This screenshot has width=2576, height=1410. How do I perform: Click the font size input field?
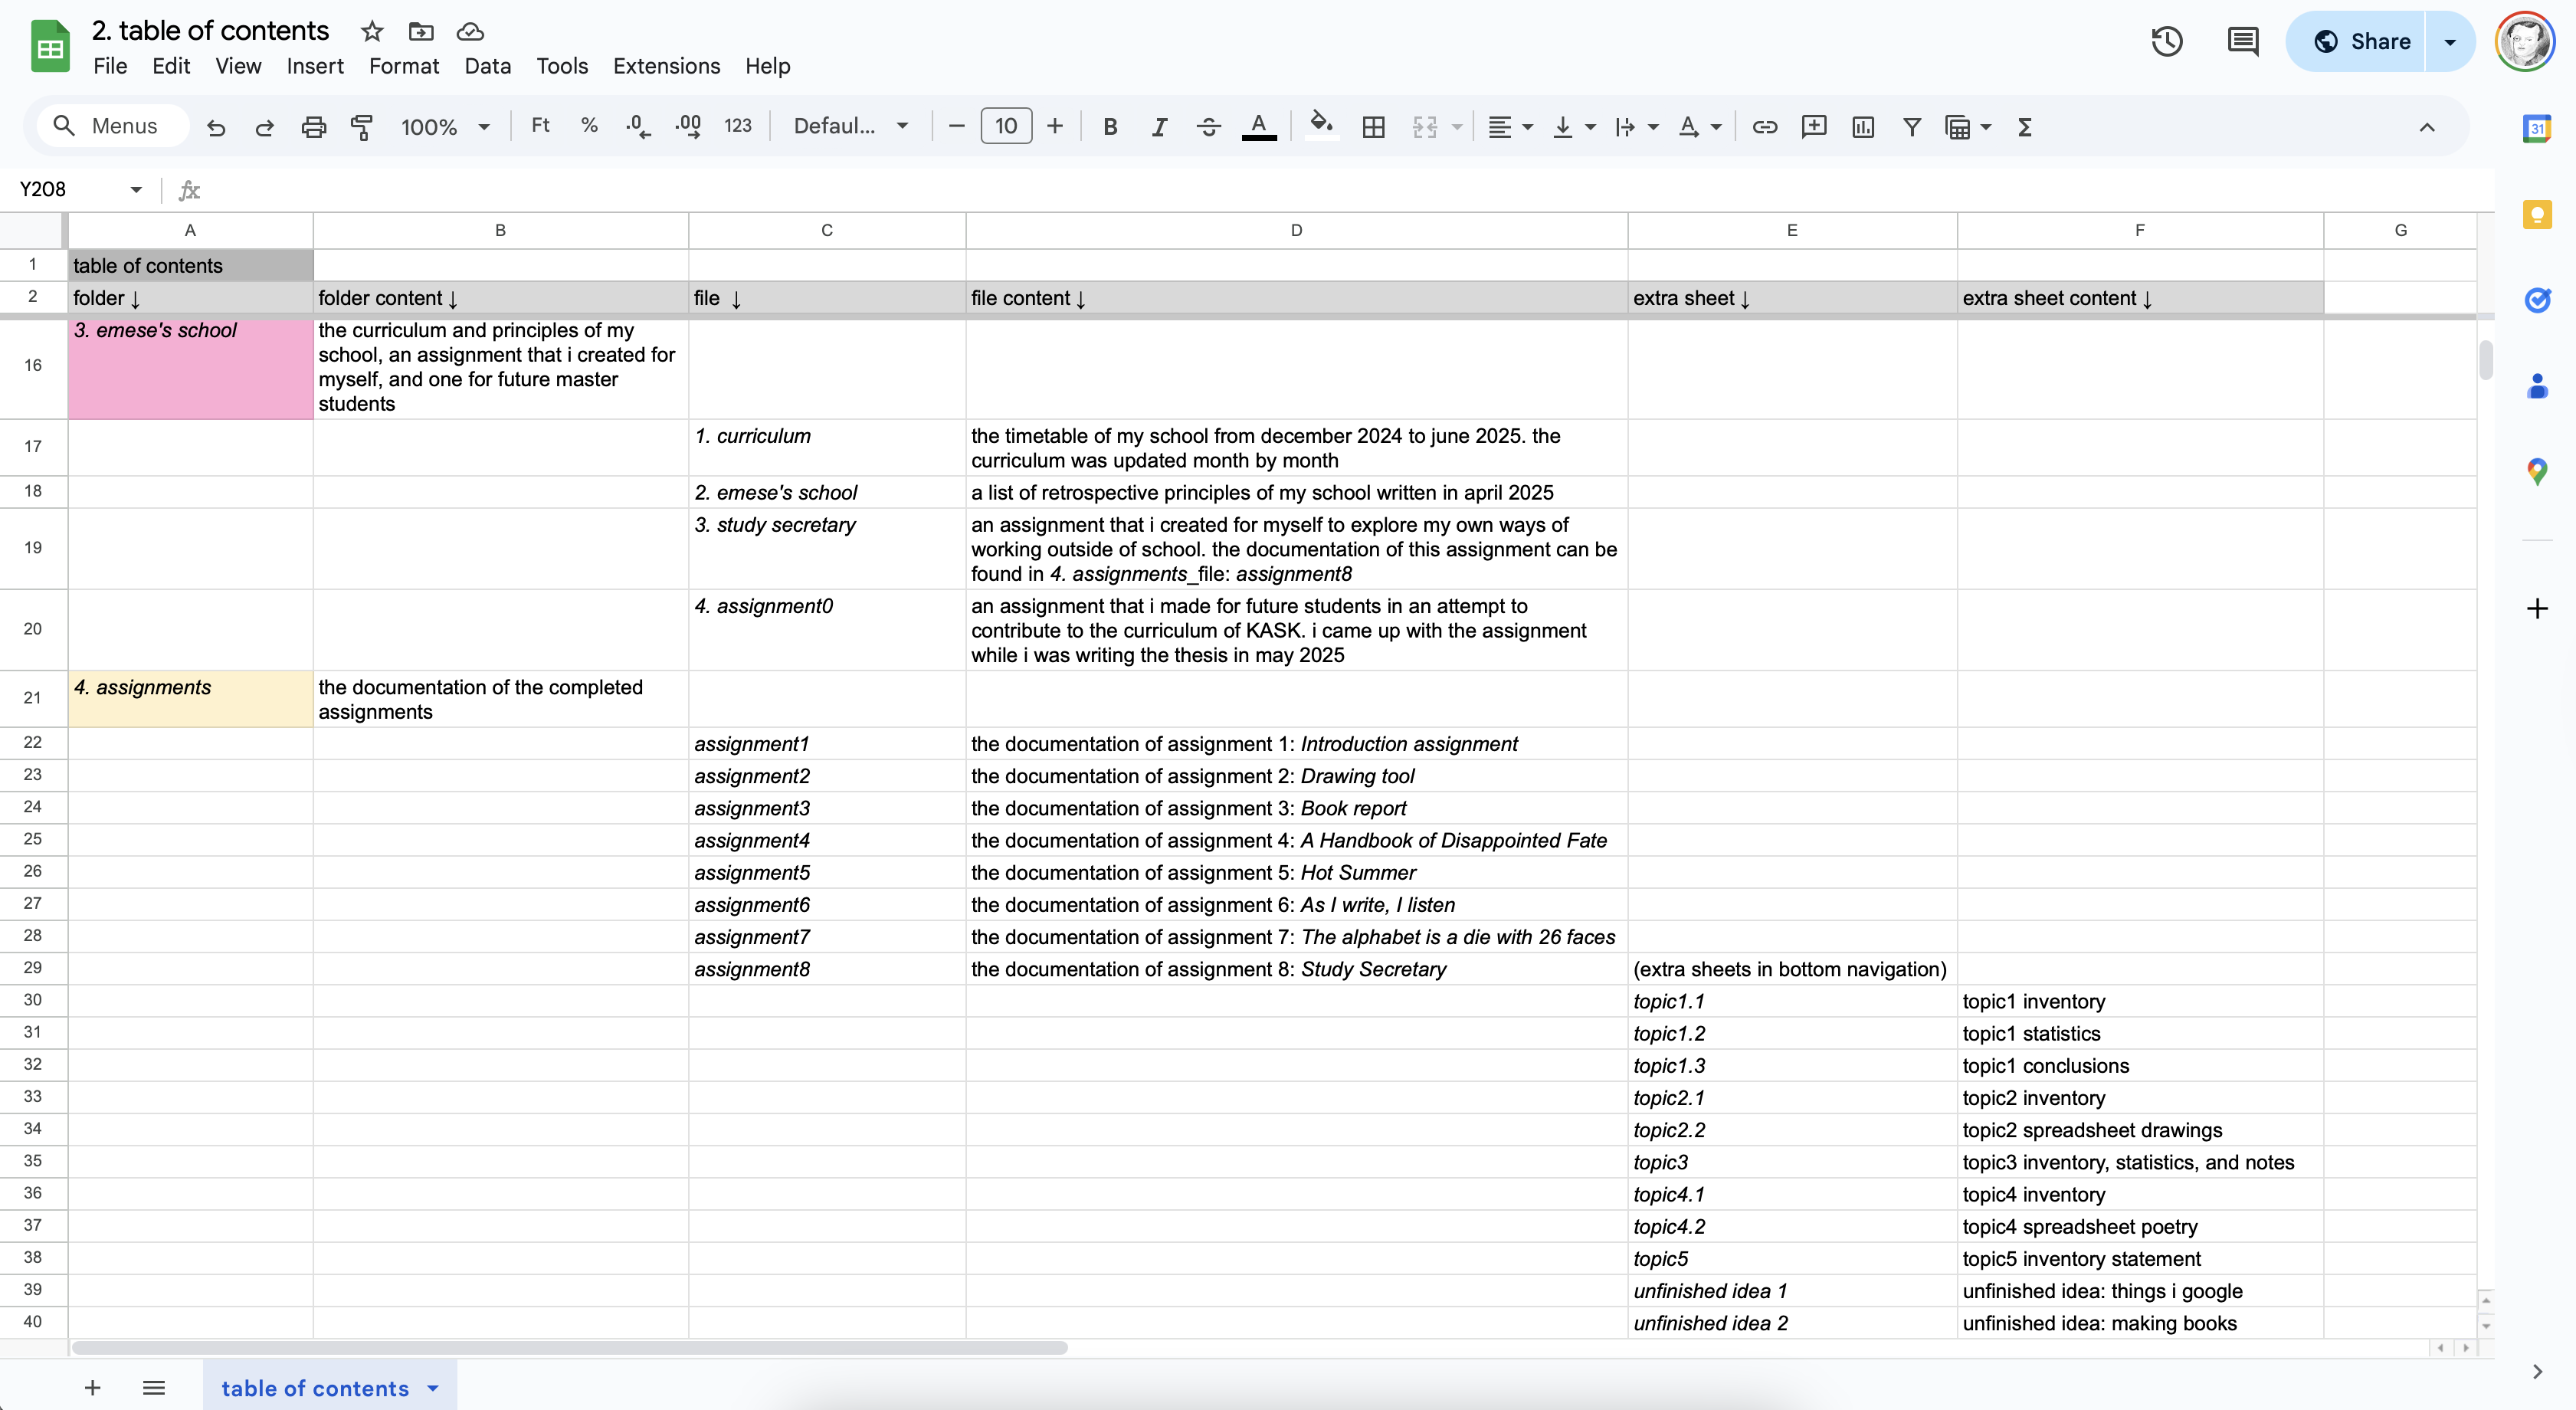(x=1005, y=127)
